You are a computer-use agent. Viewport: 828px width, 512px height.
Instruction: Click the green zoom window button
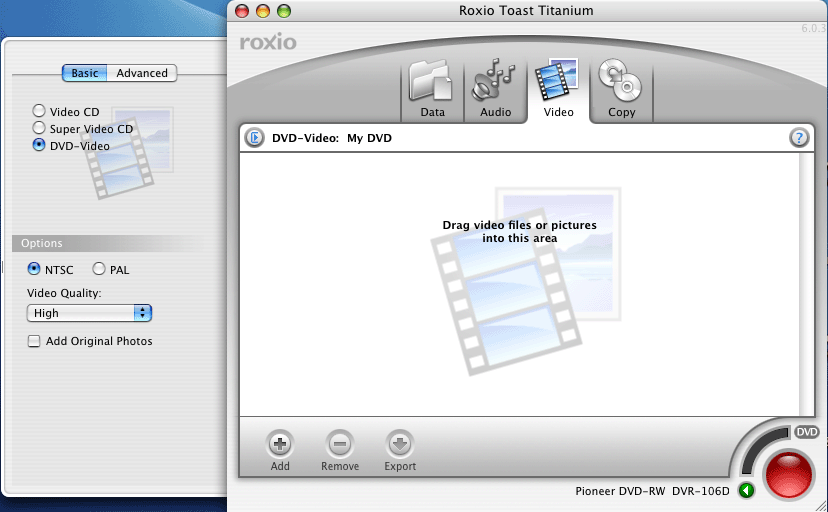tap(284, 11)
